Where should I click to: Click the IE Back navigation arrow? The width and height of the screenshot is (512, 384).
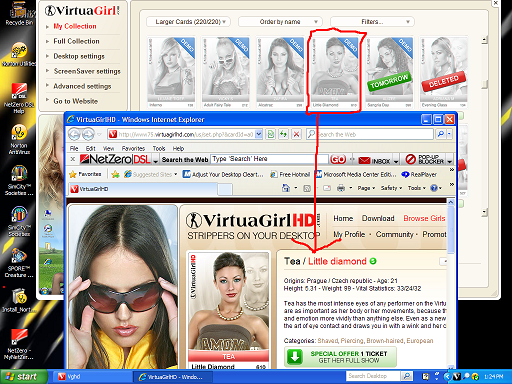pyautogui.click(x=74, y=134)
